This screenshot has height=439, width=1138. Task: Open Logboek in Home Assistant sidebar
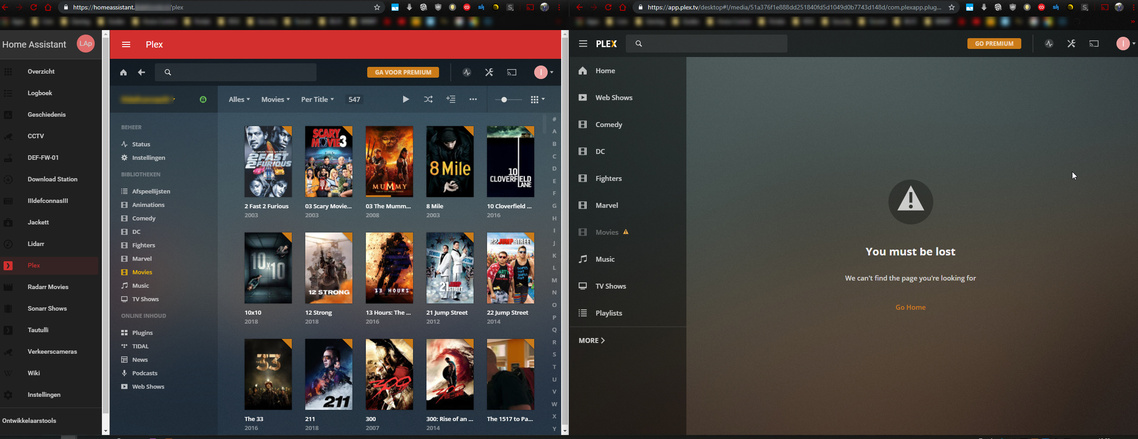pyautogui.click(x=40, y=93)
